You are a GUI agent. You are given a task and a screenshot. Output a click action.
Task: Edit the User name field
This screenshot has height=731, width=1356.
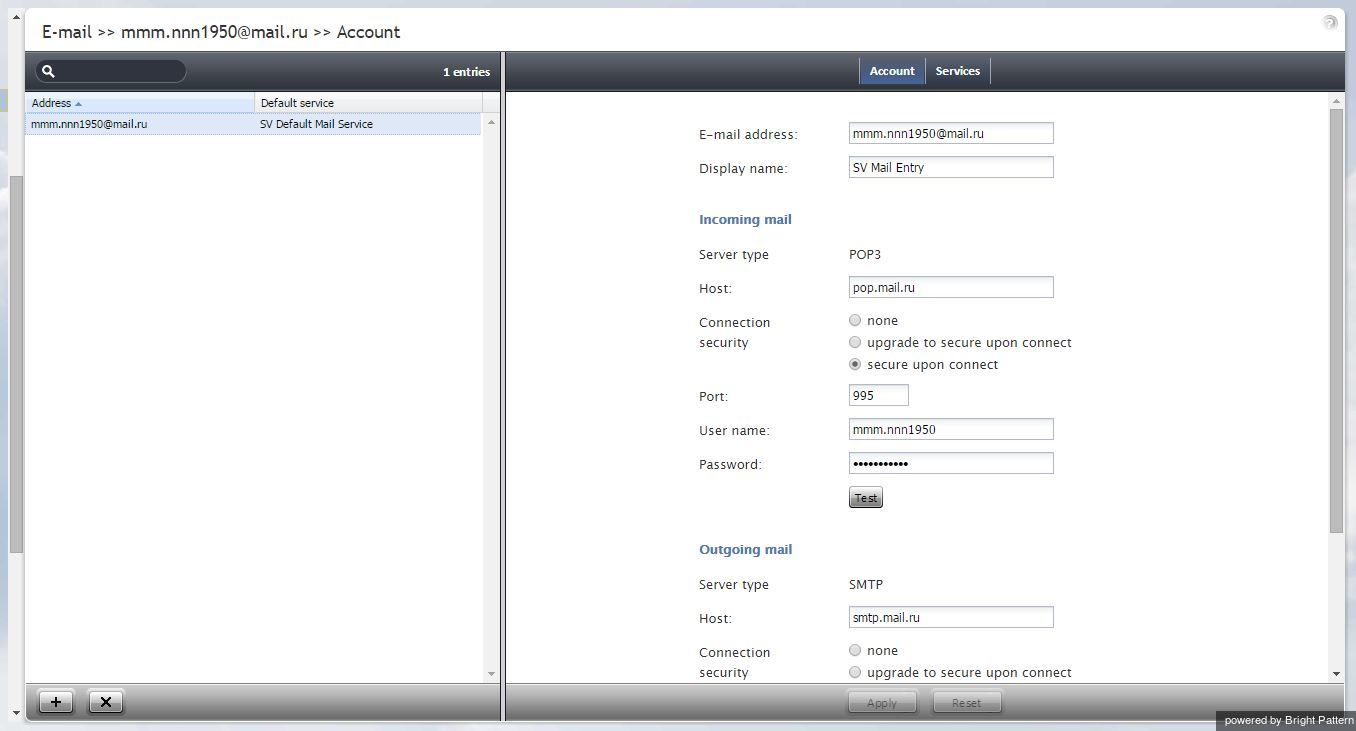click(951, 429)
